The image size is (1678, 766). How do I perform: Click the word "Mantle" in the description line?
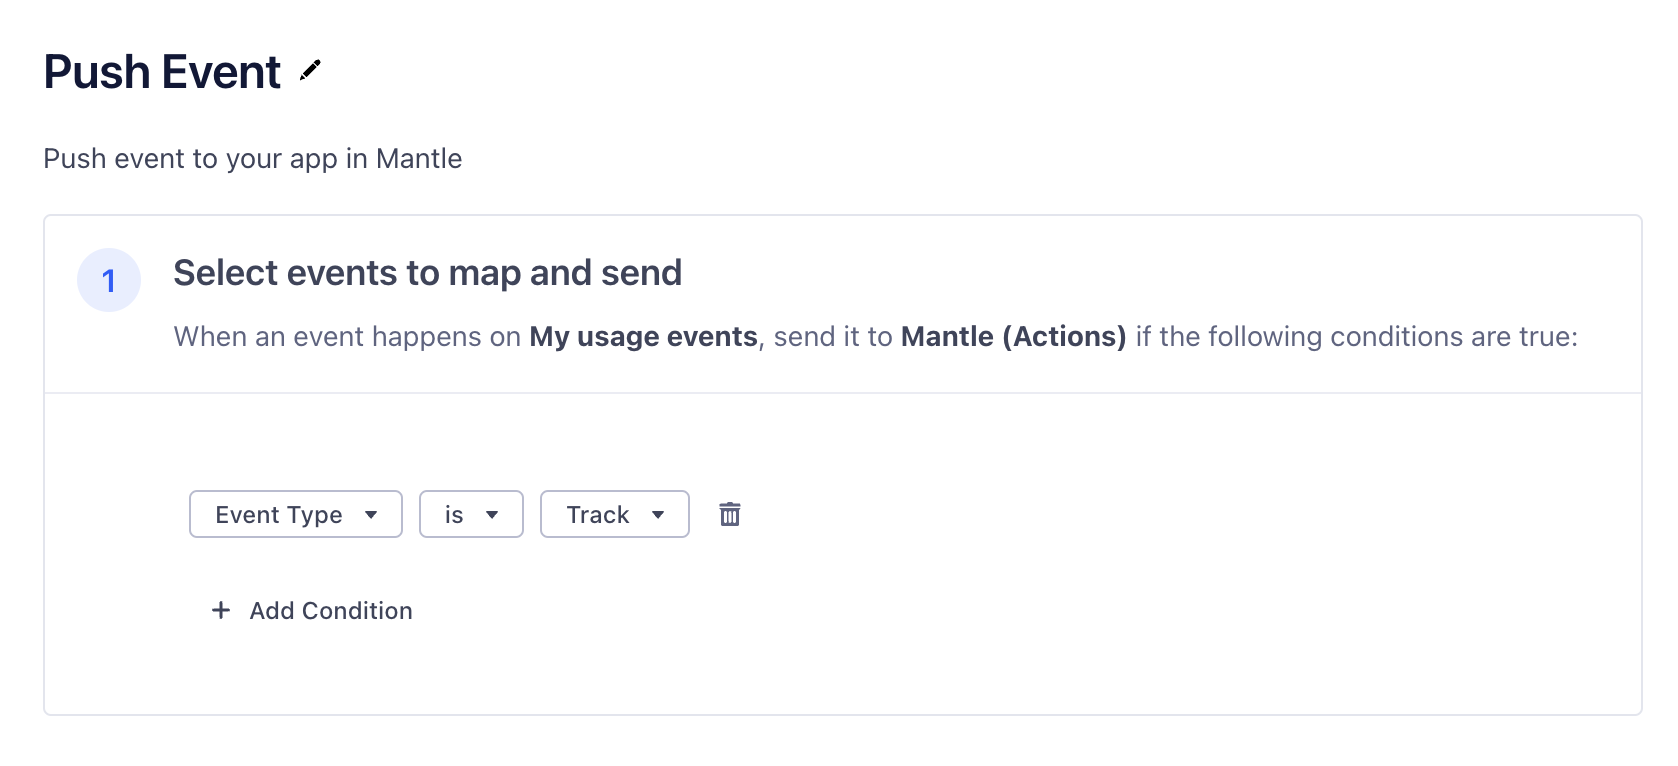coord(419,159)
